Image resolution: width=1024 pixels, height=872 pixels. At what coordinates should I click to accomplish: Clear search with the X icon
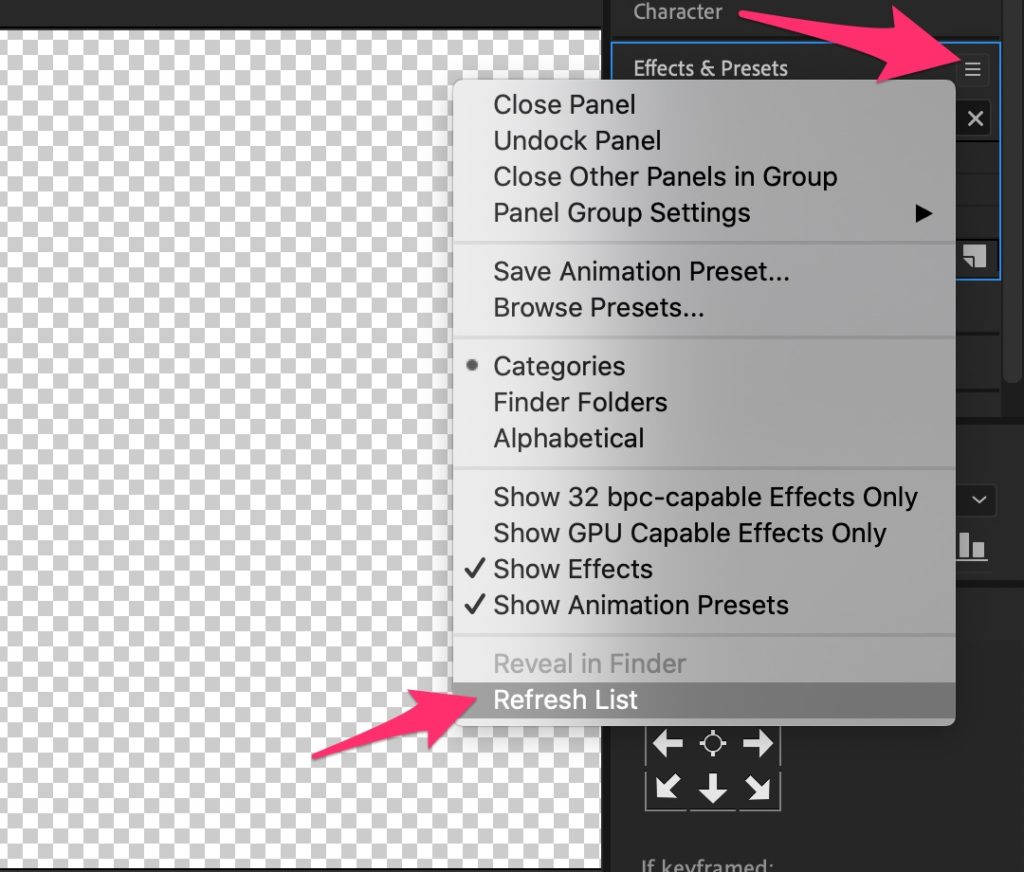975,119
